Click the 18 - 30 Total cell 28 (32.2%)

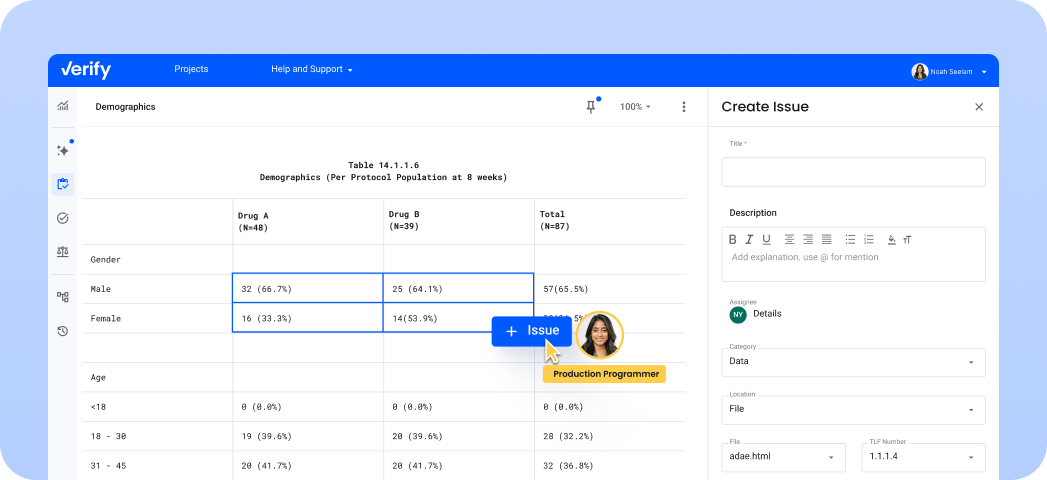pos(610,436)
